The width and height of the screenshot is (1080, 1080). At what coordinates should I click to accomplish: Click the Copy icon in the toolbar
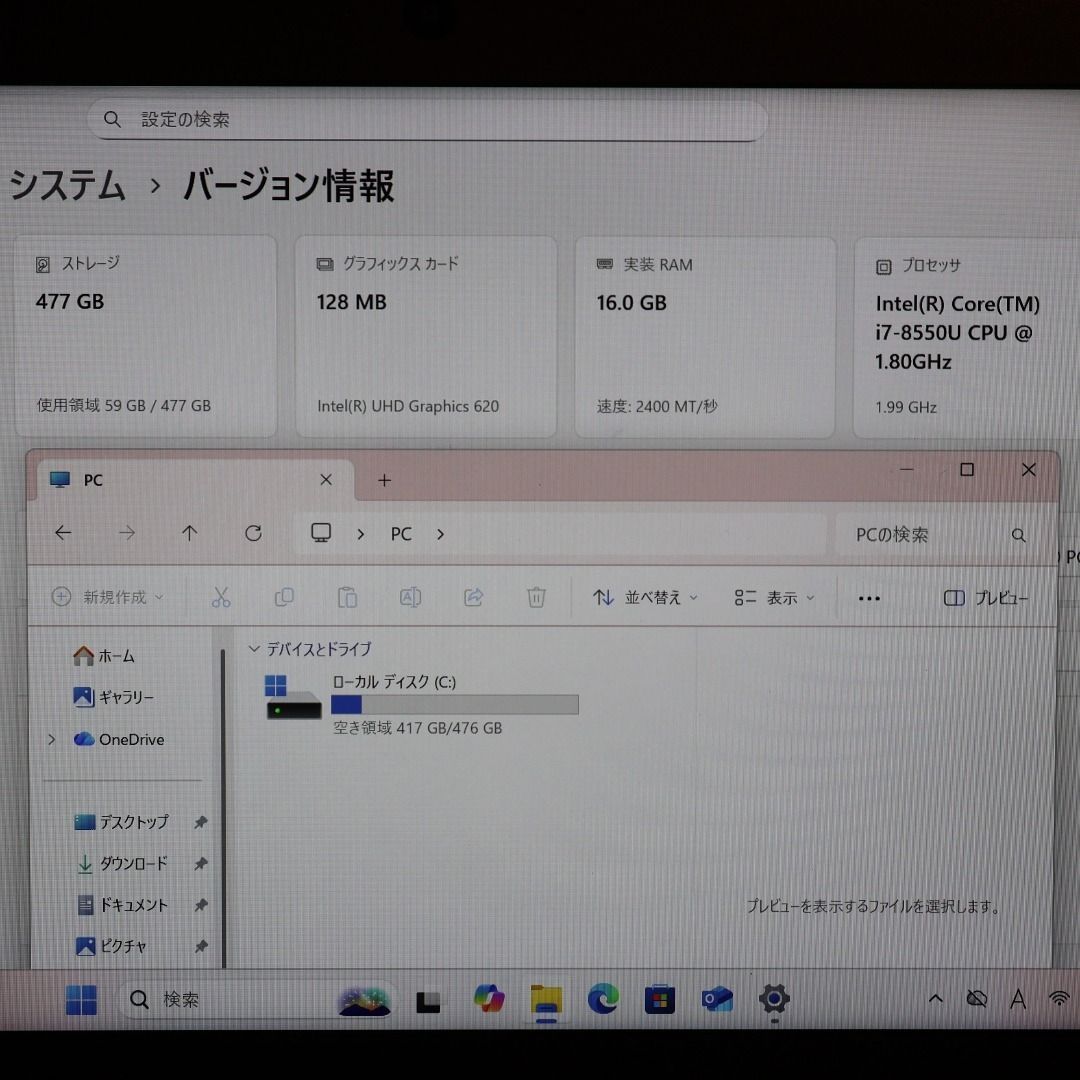285,596
